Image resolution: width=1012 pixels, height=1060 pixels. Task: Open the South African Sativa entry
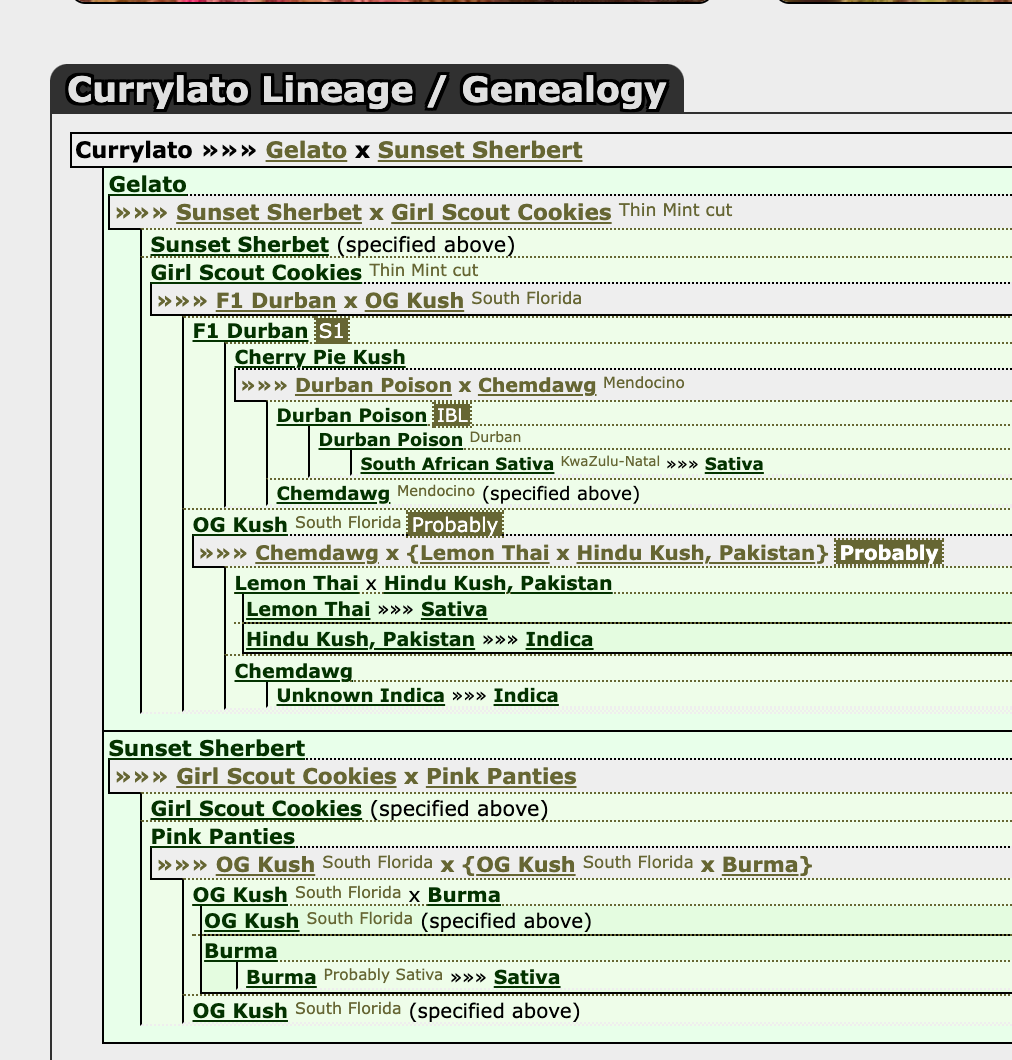pos(456,464)
